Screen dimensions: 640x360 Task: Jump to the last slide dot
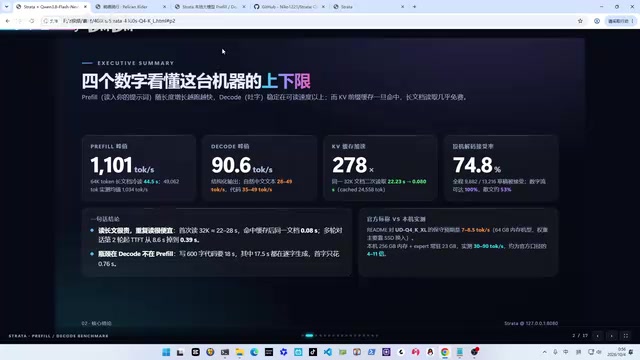(x=377, y=336)
